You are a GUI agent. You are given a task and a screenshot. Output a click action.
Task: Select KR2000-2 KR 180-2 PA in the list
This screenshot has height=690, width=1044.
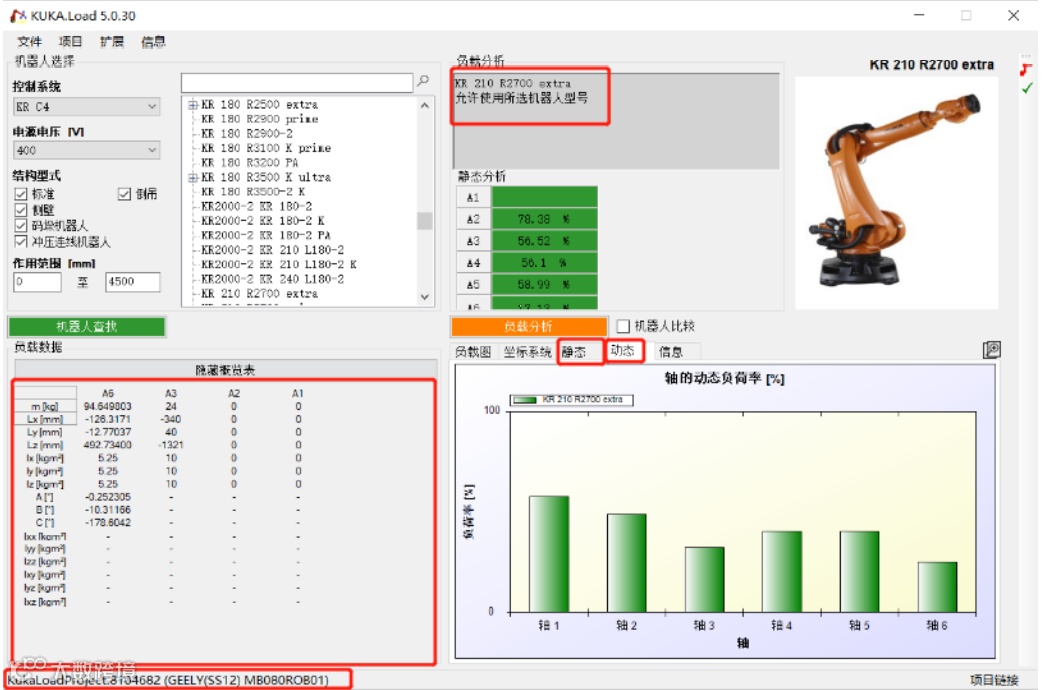[266, 235]
